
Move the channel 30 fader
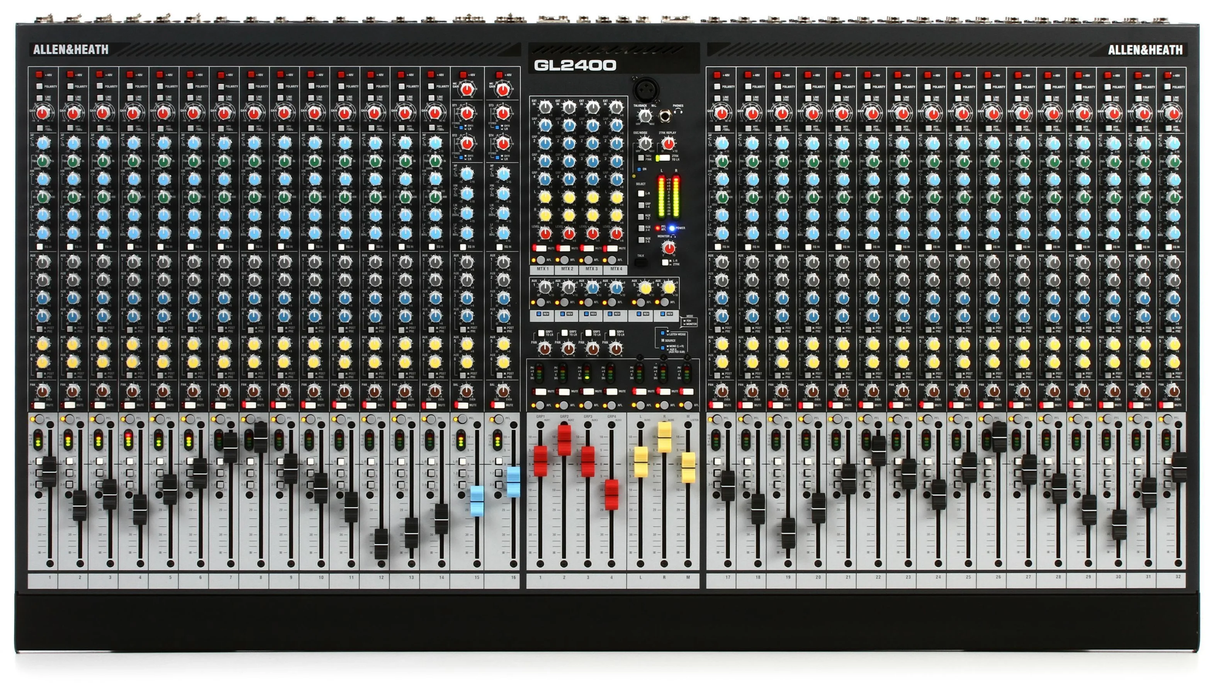(1119, 524)
